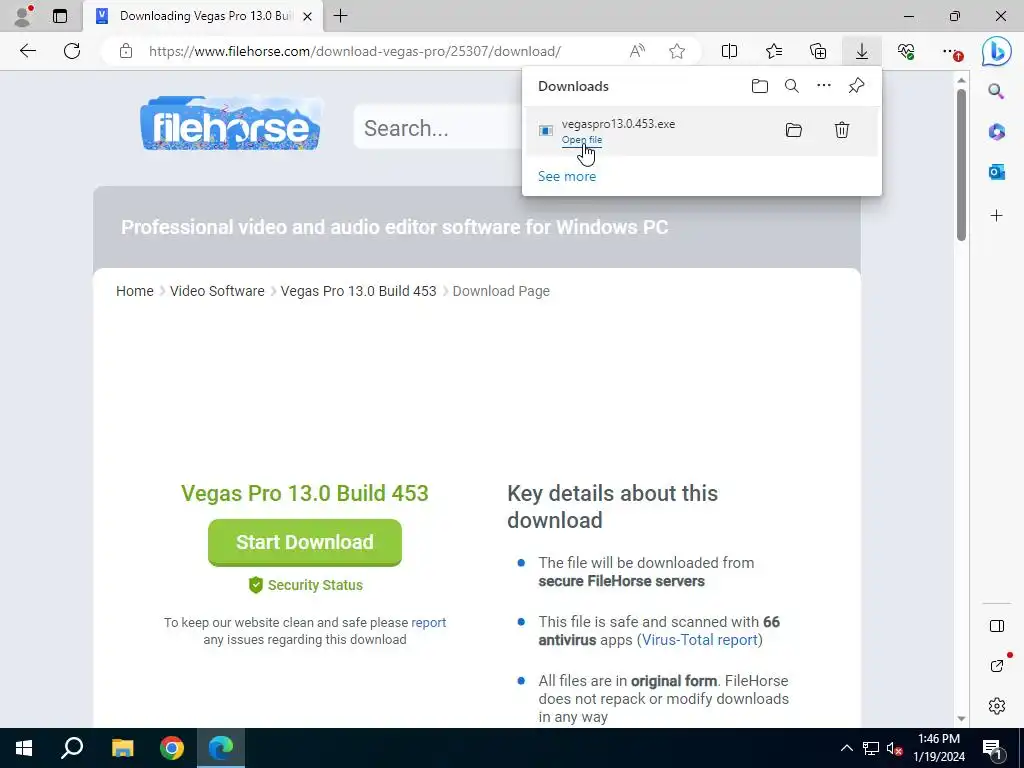Open the Windows Start menu
Viewport: 1024px width, 768px height.
(24, 748)
